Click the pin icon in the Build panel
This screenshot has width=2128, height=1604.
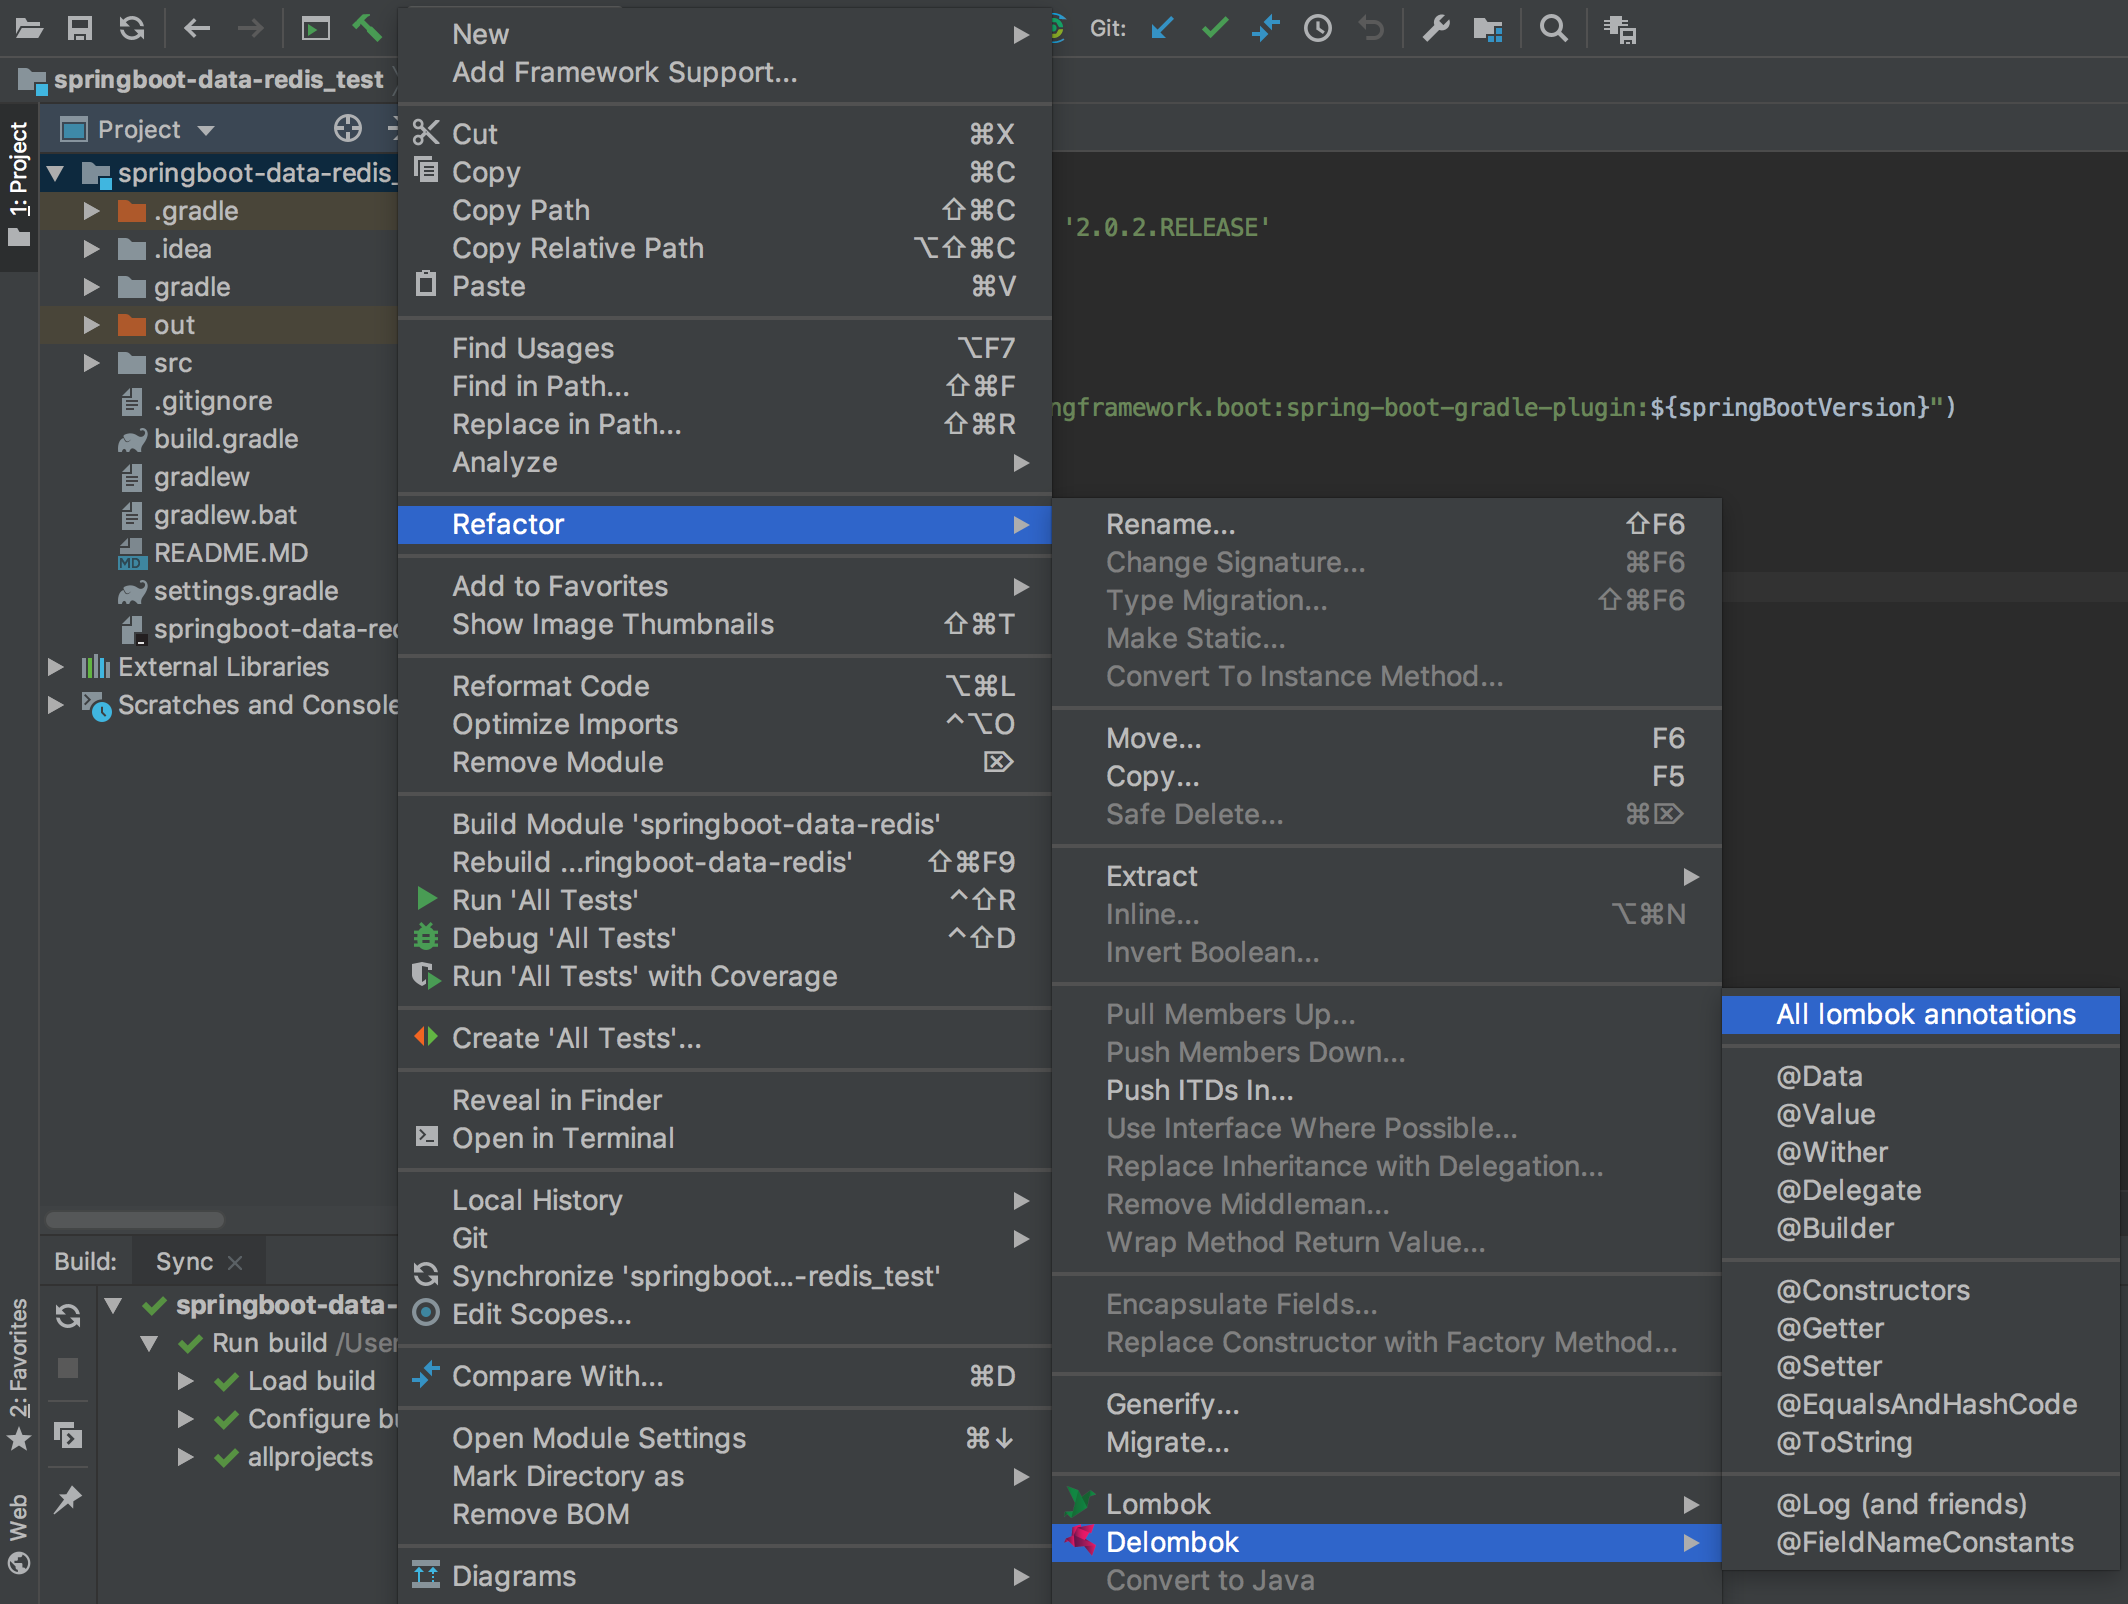(x=67, y=1499)
